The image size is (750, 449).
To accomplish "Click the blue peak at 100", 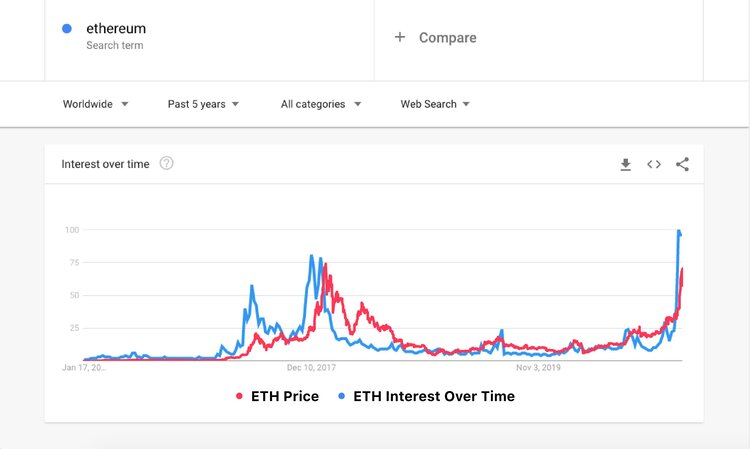I will 680,232.
